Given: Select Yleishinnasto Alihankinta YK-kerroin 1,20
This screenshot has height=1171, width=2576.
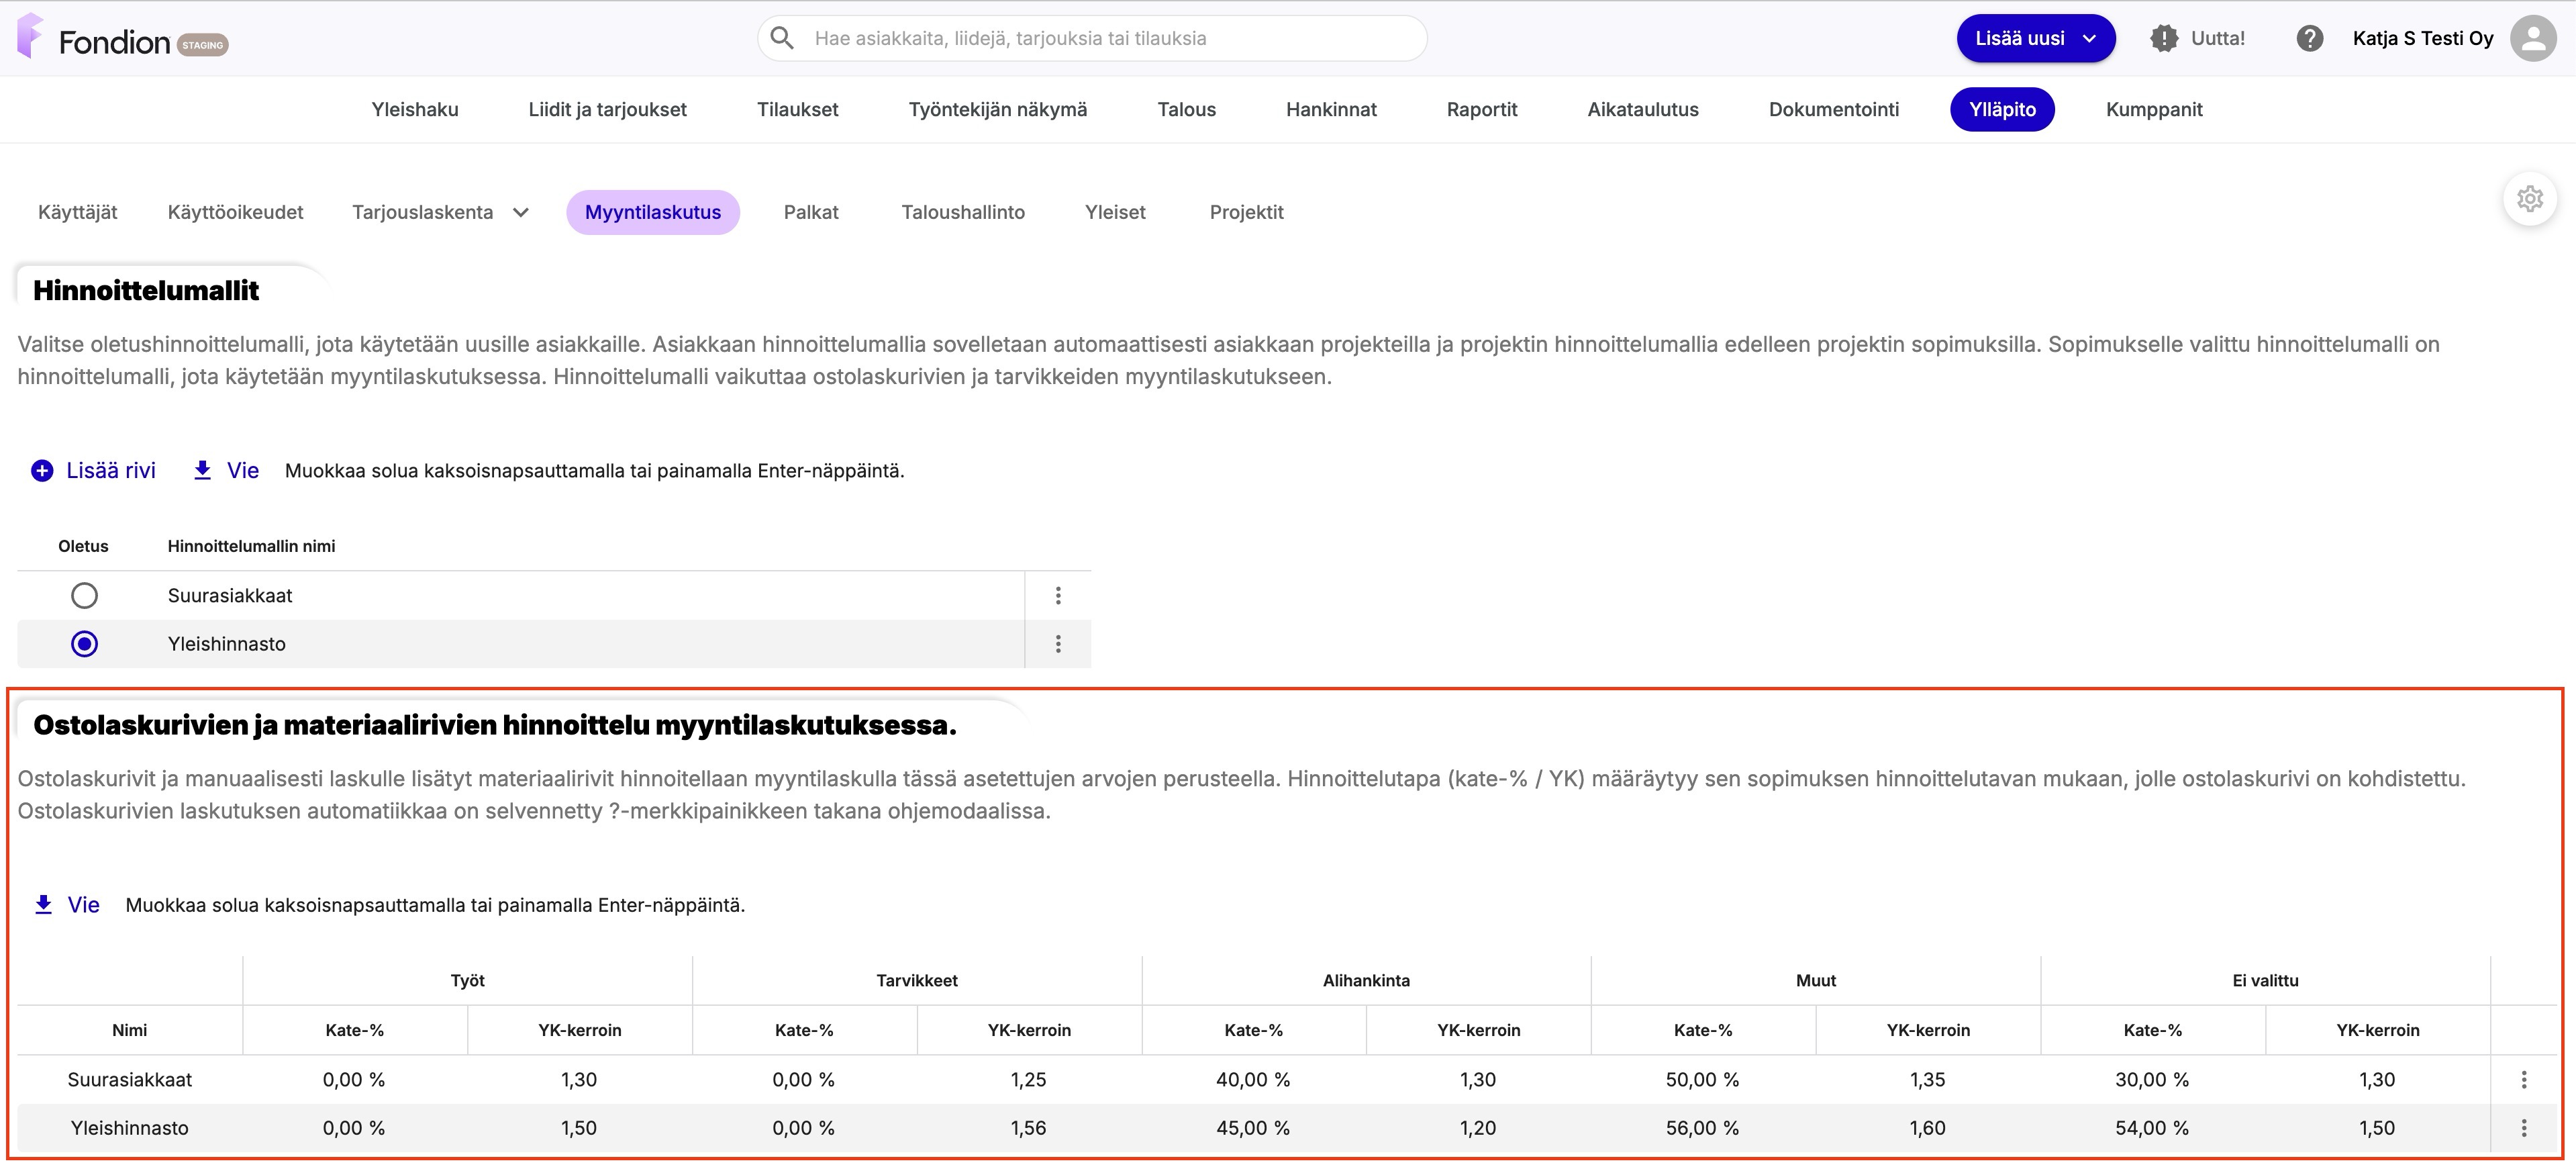Looking at the screenshot, I should (x=1478, y=1127).
